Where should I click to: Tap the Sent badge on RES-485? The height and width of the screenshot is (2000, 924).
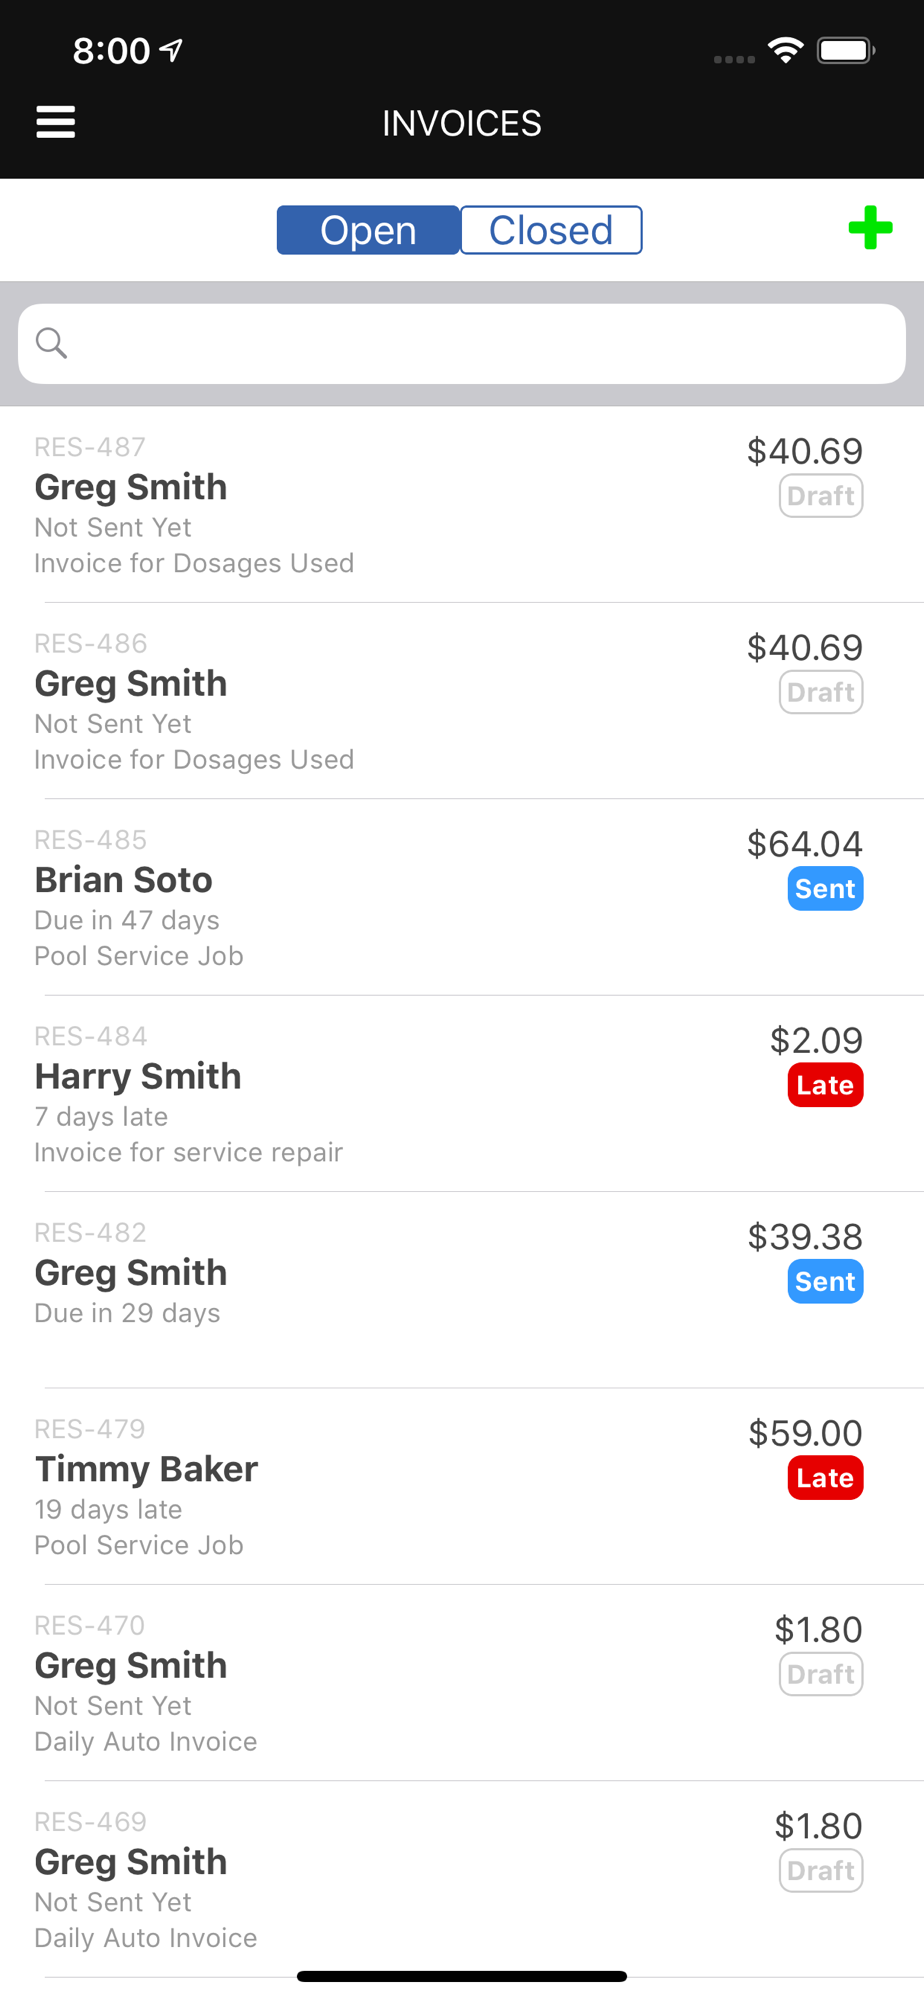825,889
